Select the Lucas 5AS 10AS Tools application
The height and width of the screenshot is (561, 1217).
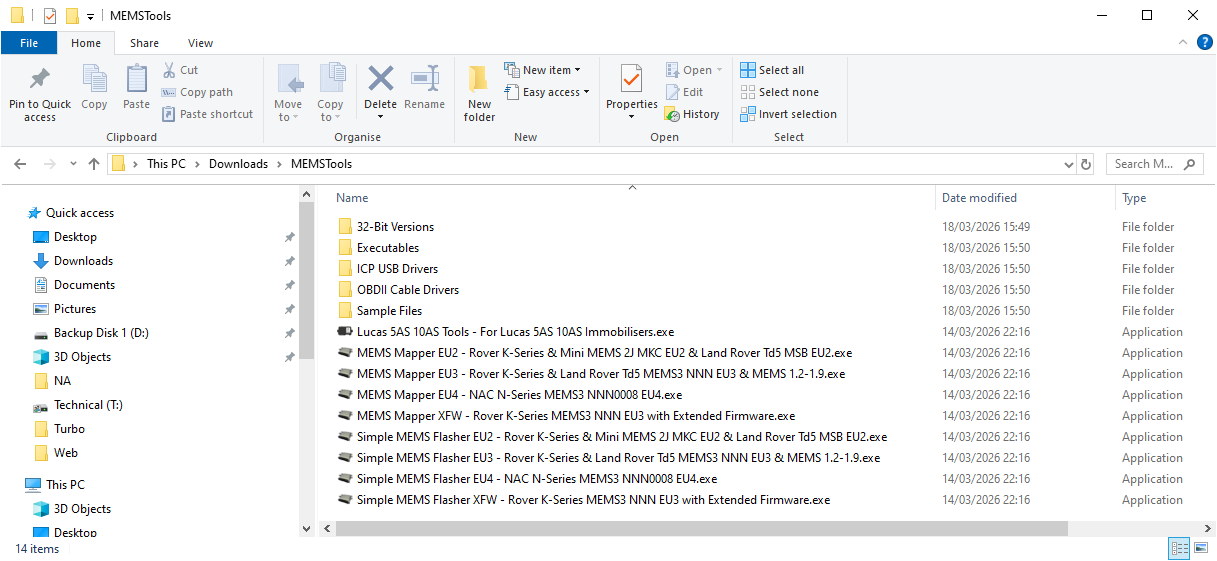click(515, 332)
